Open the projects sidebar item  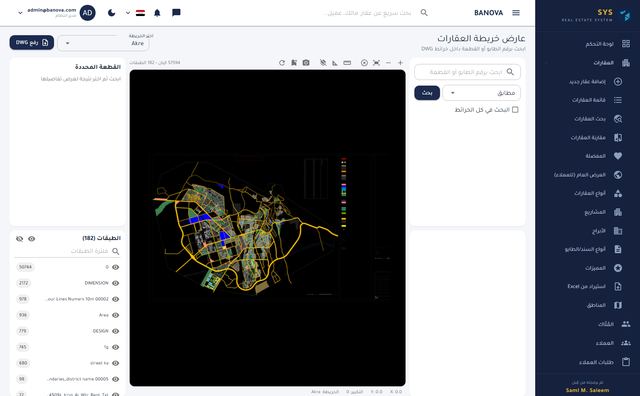[x=603, y=212]
